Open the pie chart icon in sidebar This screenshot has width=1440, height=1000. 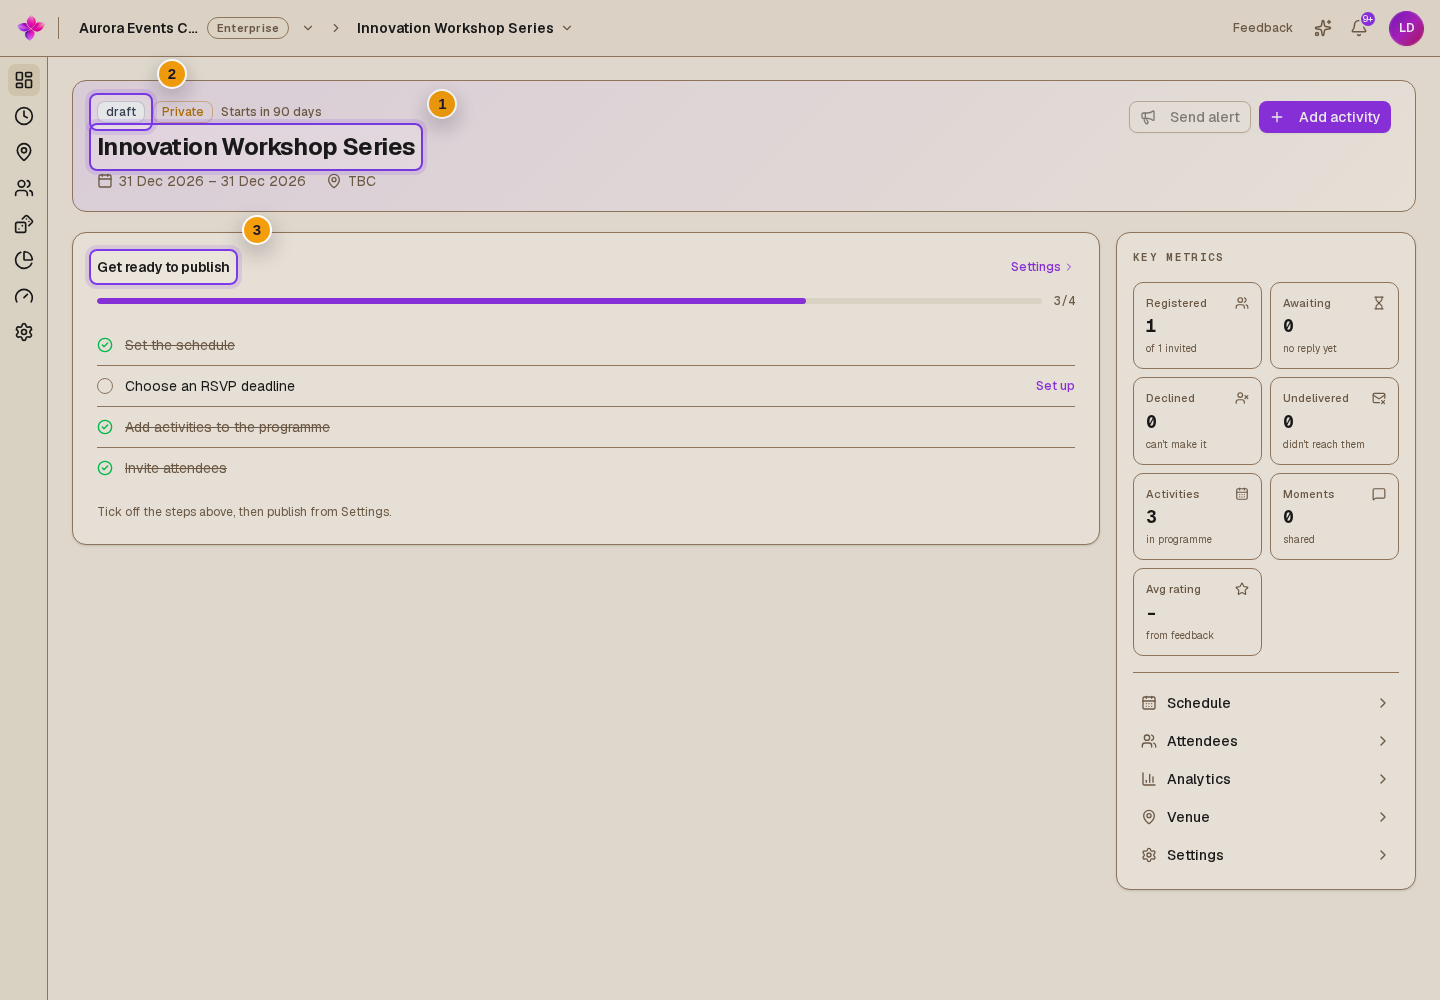click(24, 260)
